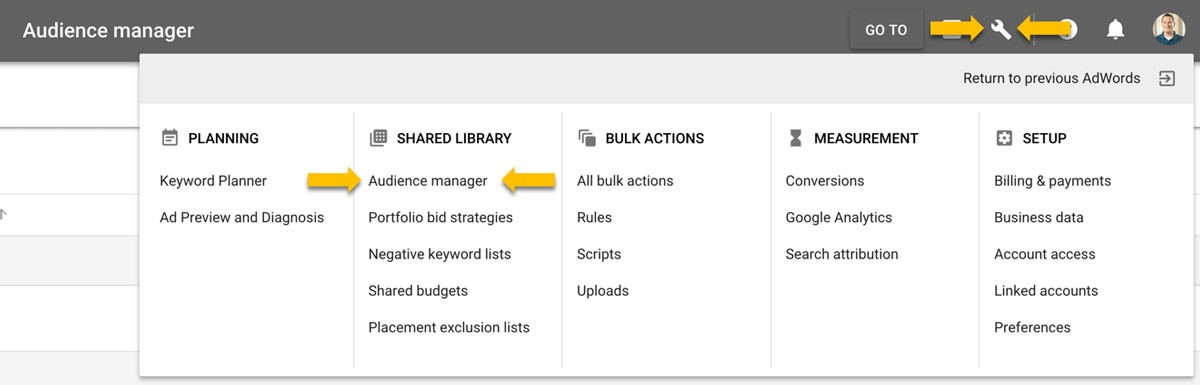Return to previous AdWords
The width and height of the screenshot is (1200, 385).
1052,78
